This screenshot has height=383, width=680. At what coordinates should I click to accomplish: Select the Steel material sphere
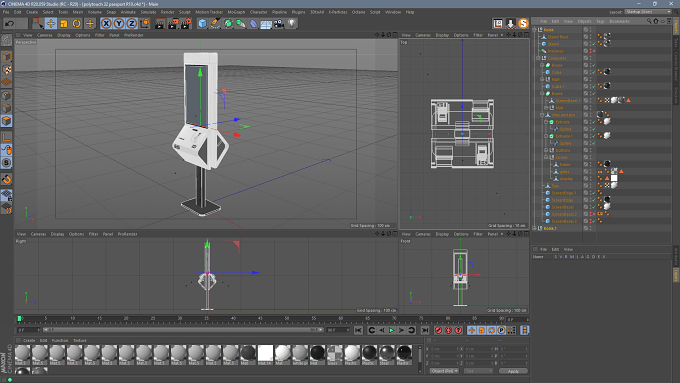[386, 355]
